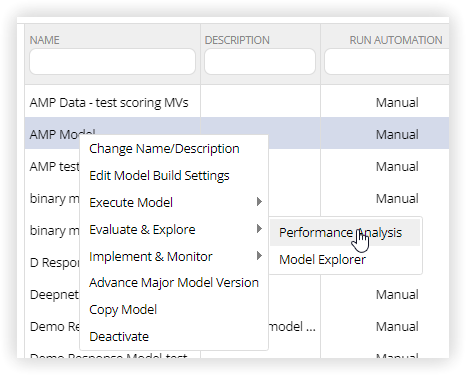Select the Deepnet row name
The image size is (466, 375).
point(54,295)
